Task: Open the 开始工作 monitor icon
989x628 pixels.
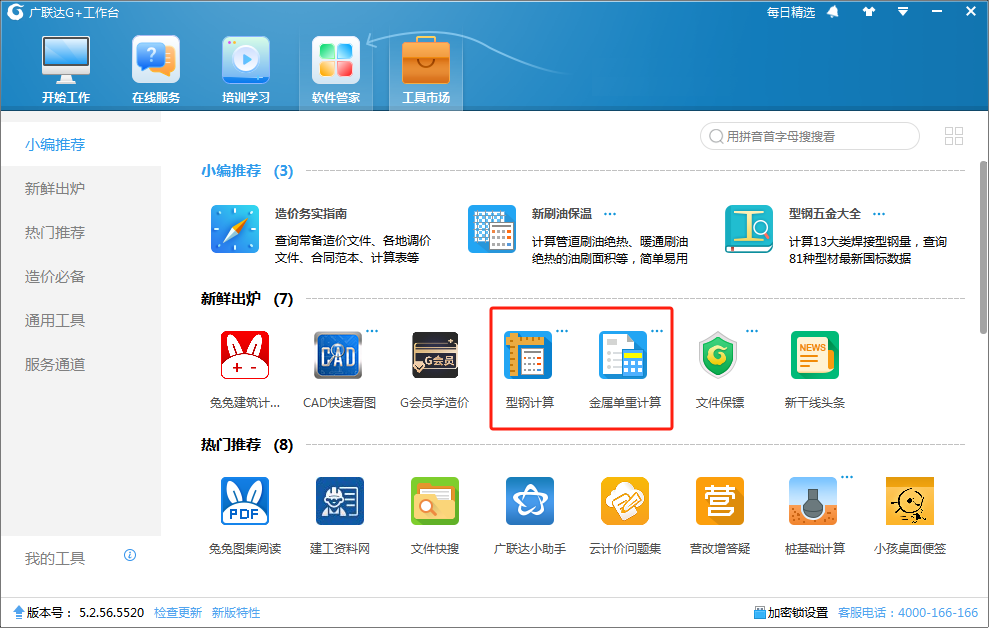Action: point(66,60)
